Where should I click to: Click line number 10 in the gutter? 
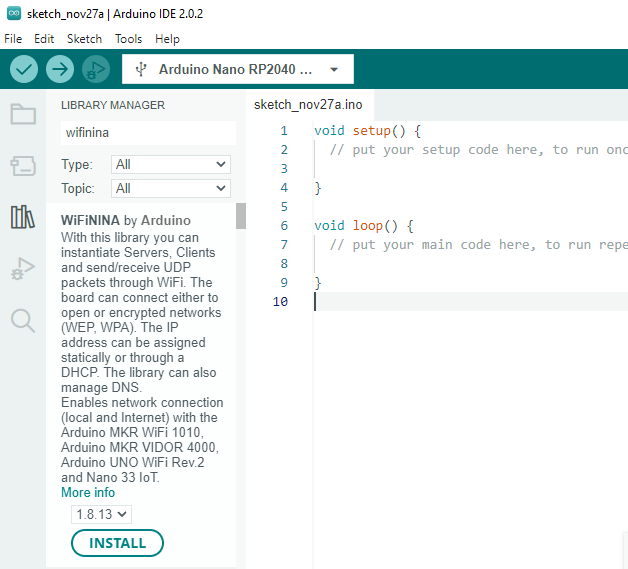click(x=280, y=302)
